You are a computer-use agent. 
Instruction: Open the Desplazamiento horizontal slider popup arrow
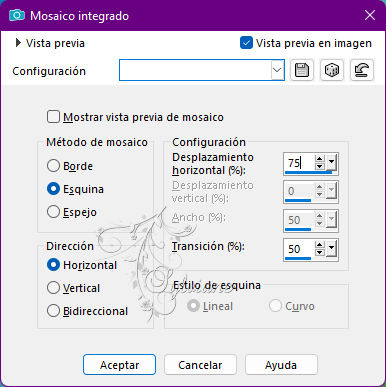pos(331,163)
